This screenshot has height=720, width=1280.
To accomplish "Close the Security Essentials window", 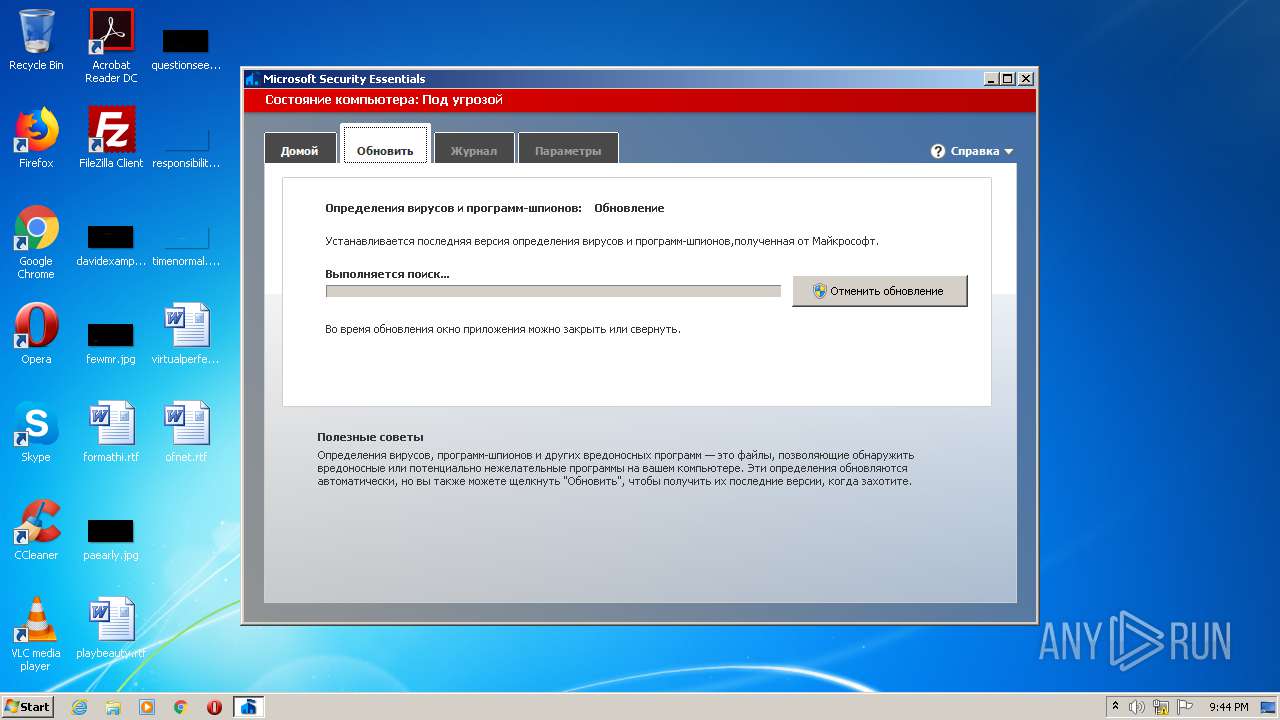I will click(1026, 78).
